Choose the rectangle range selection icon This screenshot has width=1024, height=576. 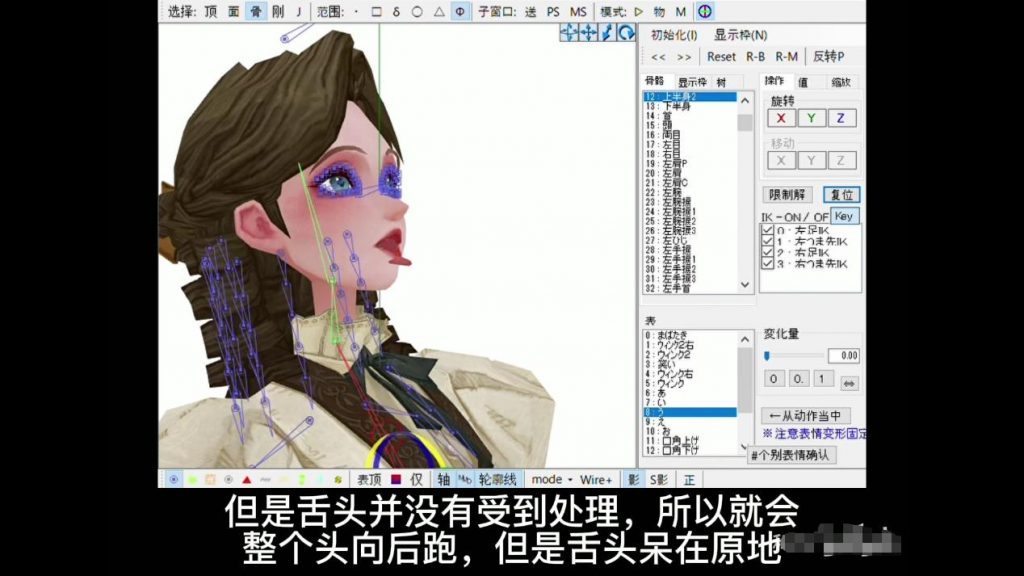(377, 12)
